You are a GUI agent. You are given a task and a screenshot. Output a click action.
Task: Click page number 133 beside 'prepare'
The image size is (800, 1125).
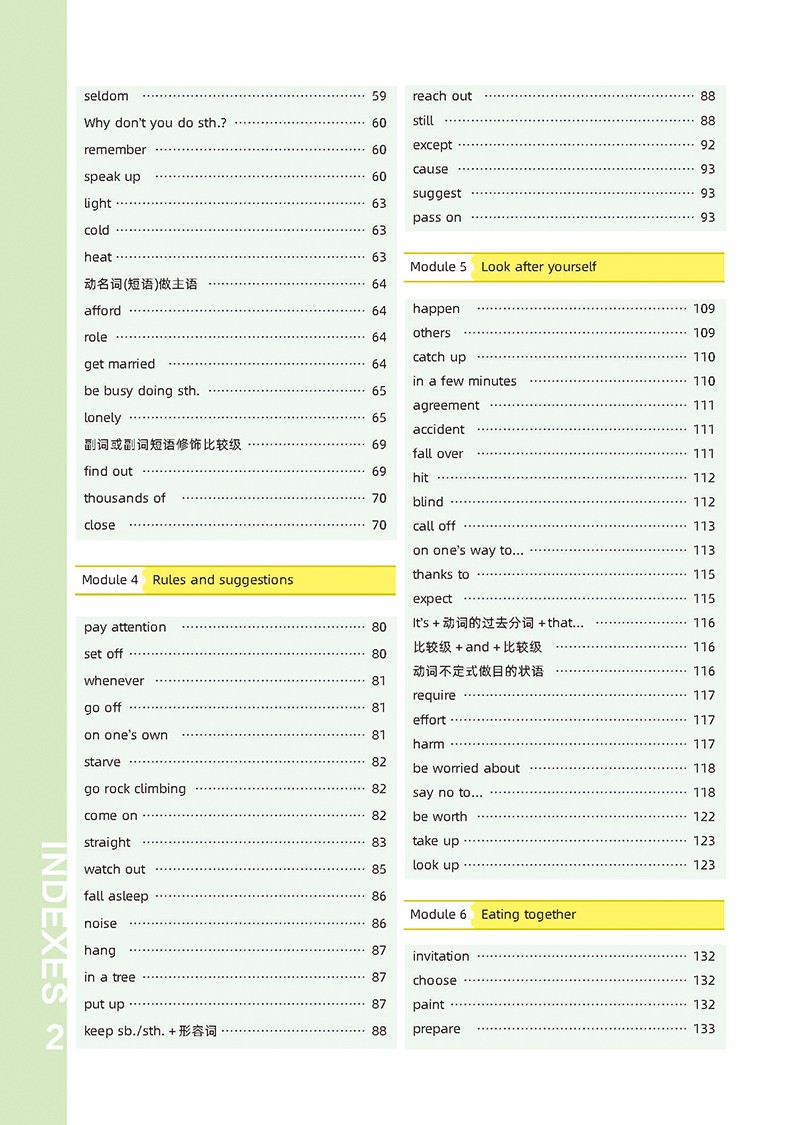click(x=704, y=1029)
